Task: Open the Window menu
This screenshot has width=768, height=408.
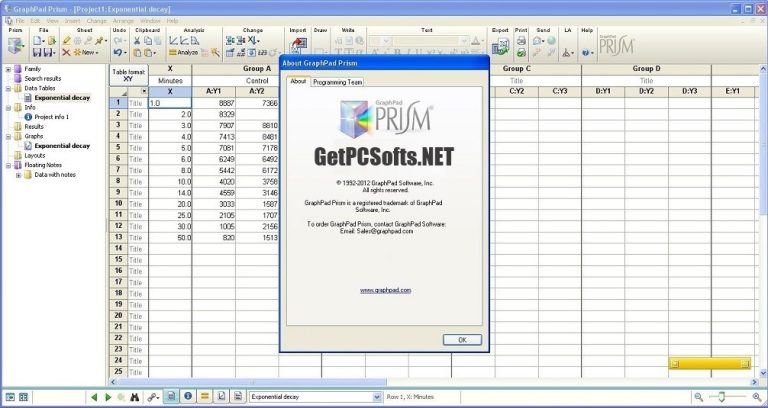Action: [150, 21]
